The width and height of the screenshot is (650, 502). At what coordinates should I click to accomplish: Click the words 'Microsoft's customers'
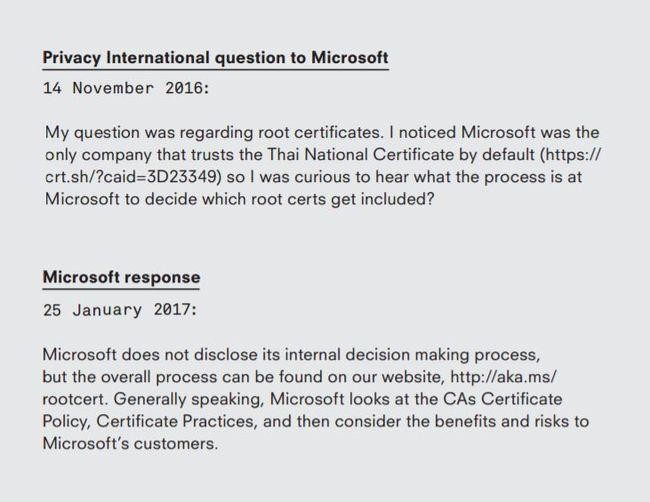129,442
